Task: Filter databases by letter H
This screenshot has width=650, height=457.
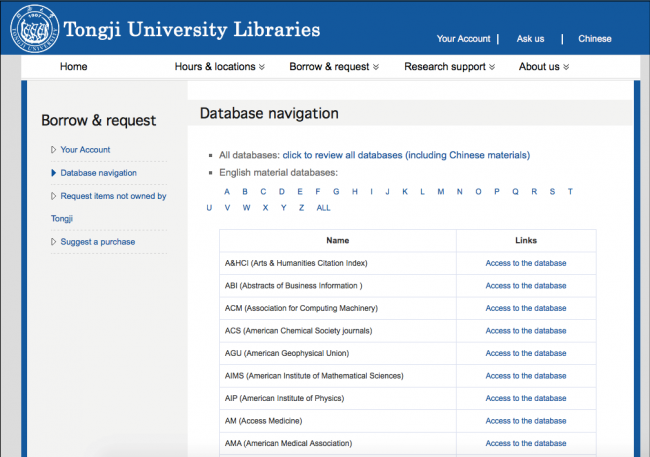Action: tap(355, 192)
